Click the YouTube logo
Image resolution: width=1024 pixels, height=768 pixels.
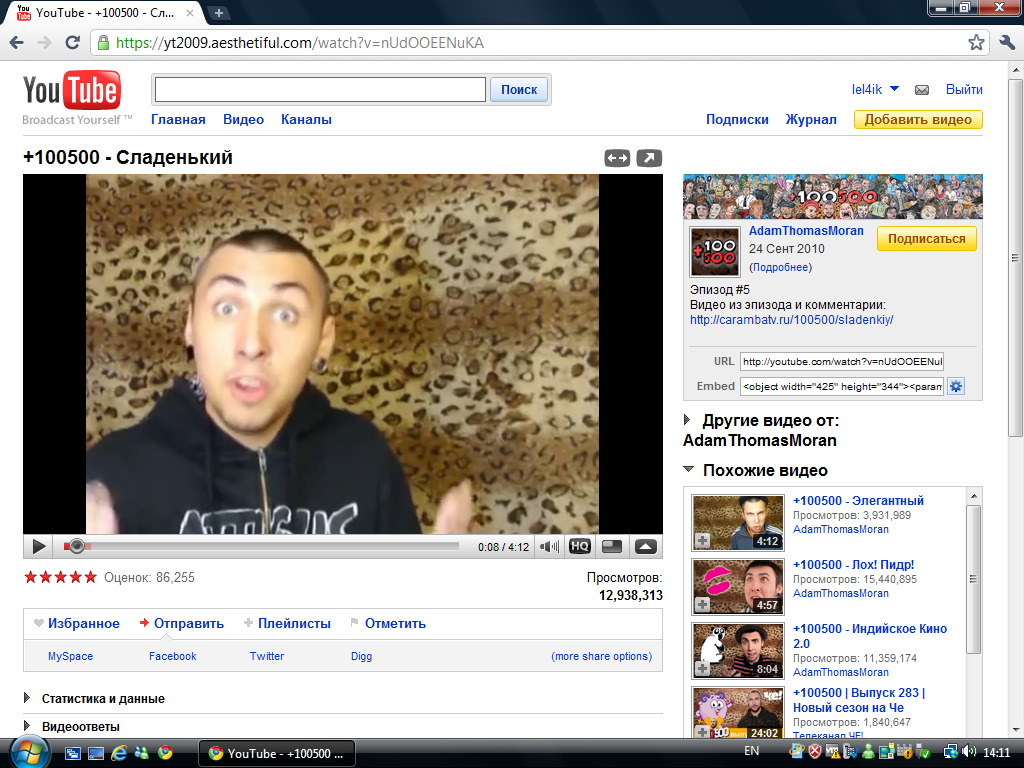click(x=72, y=90)
